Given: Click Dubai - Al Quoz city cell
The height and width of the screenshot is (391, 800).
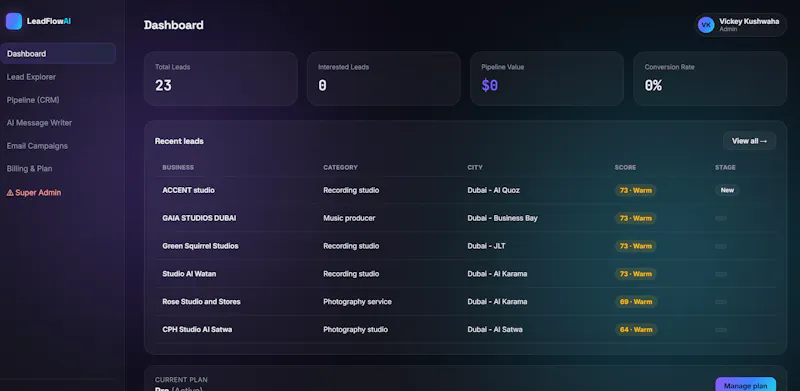Looking at the screenshot, I should pyautogui.click(x=493, y=190).
